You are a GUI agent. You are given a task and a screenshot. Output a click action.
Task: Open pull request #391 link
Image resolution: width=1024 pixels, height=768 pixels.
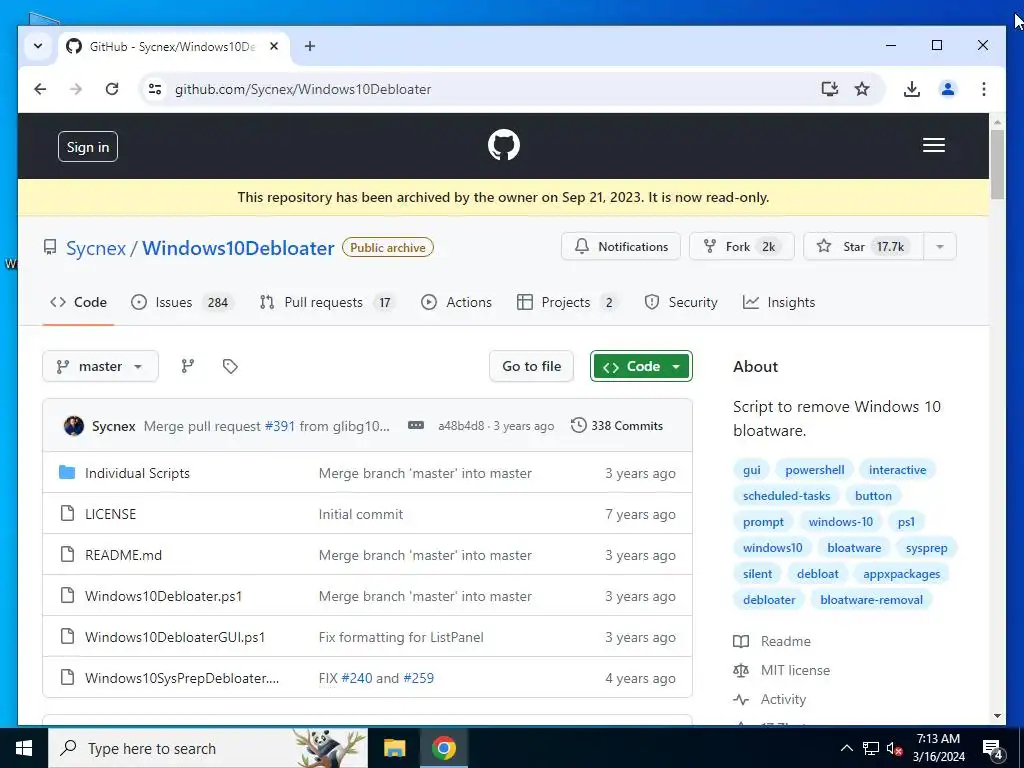click(280, 426)
